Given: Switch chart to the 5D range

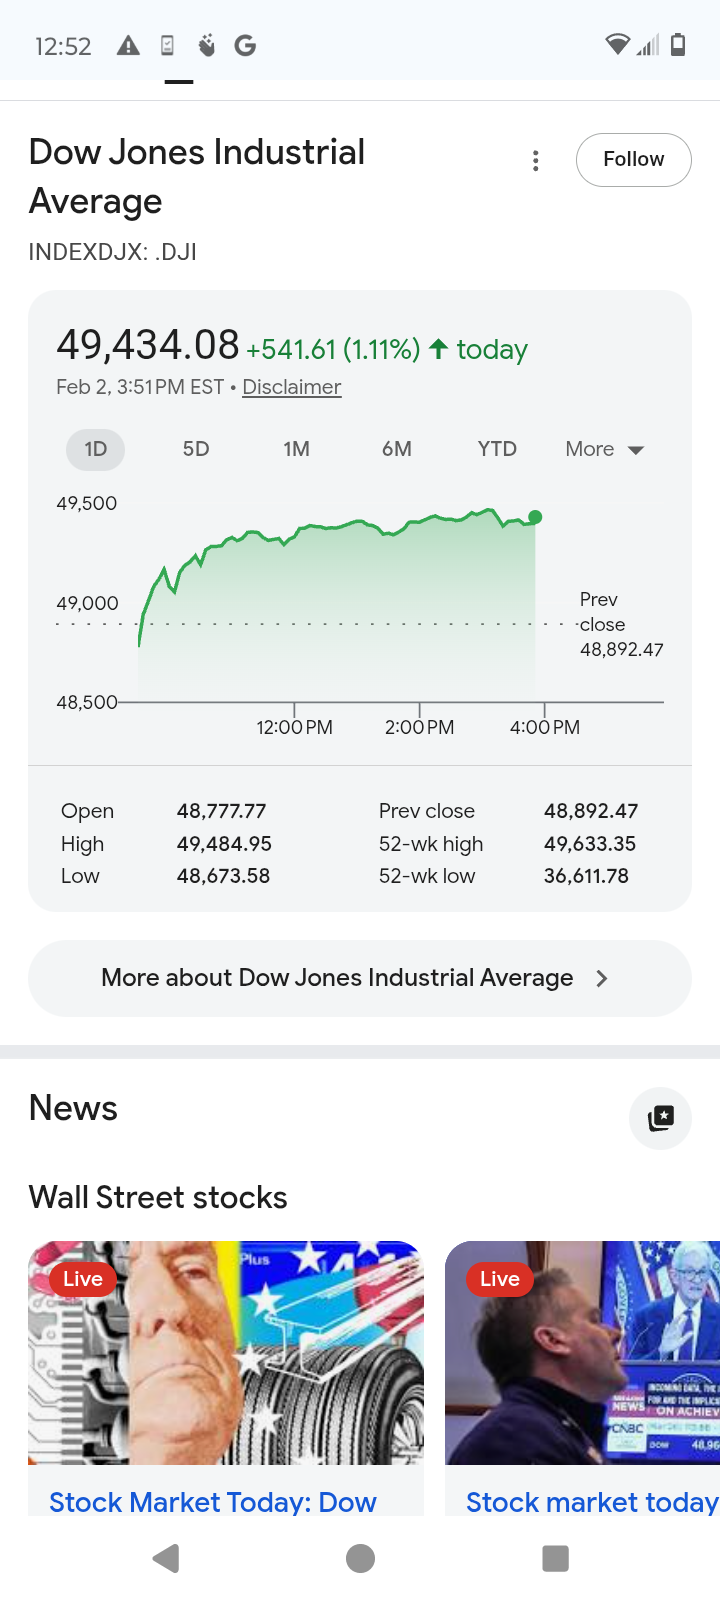Looking at the screenshot, I should tap(196, 449).
